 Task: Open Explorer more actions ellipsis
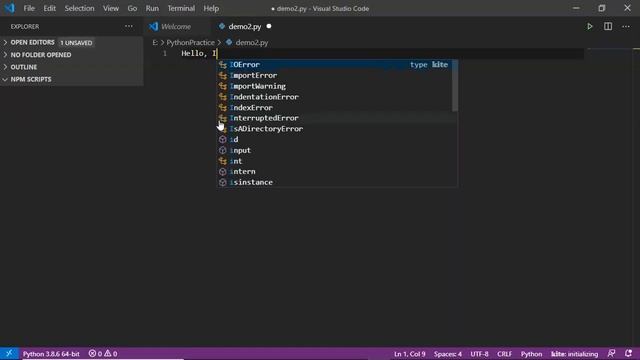coord(129,26)
